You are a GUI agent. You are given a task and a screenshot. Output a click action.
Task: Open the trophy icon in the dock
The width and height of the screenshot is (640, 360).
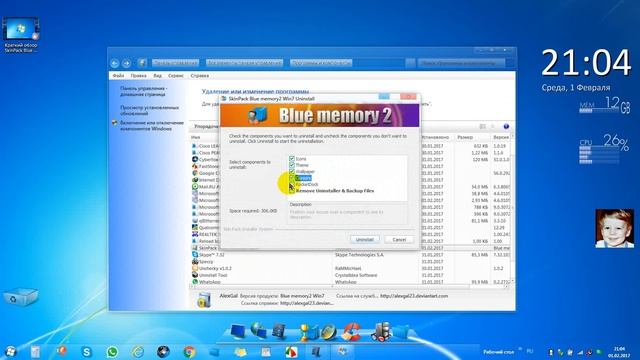click(309, 332)
